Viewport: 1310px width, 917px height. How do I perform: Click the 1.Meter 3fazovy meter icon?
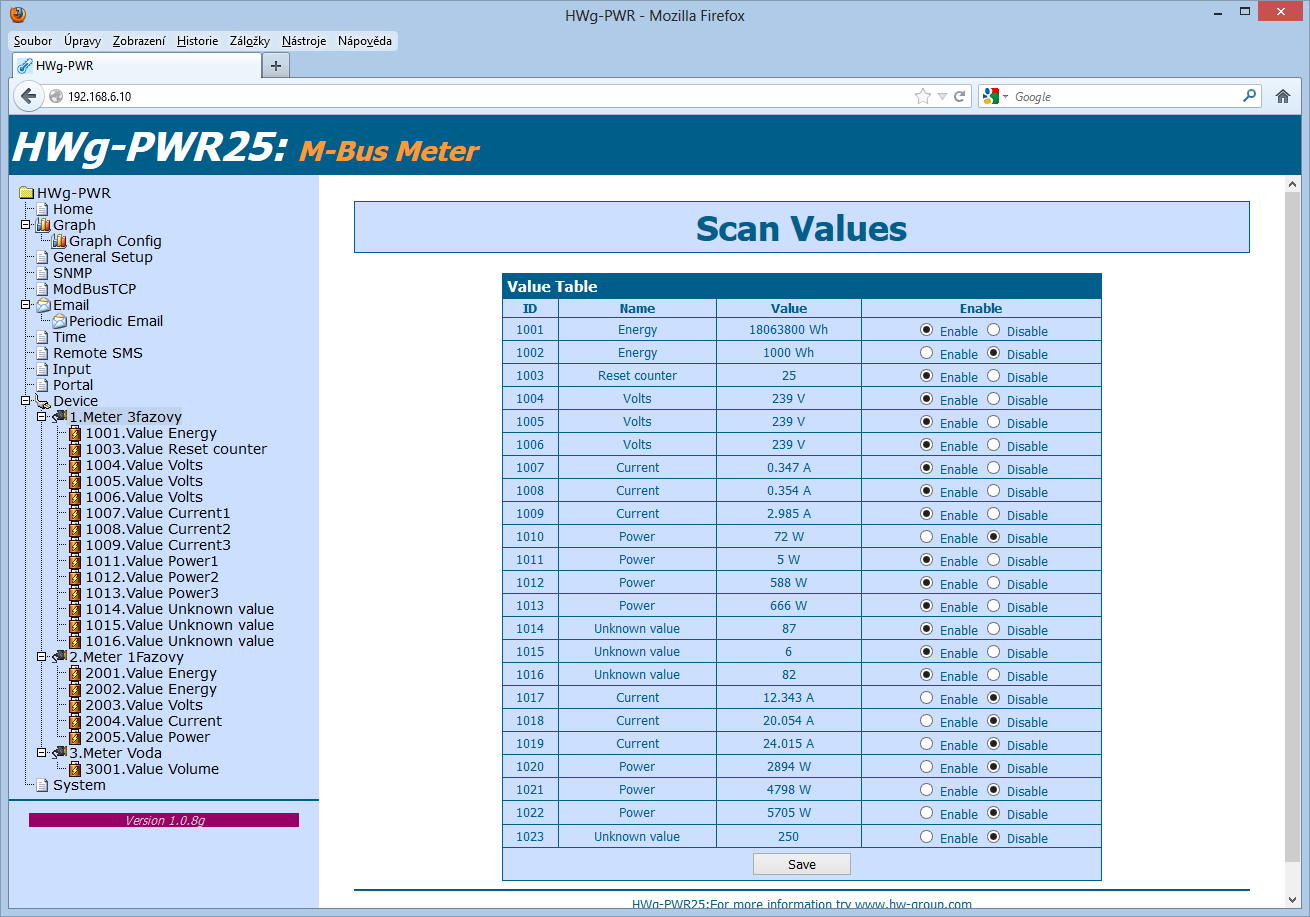click(59, 417)
